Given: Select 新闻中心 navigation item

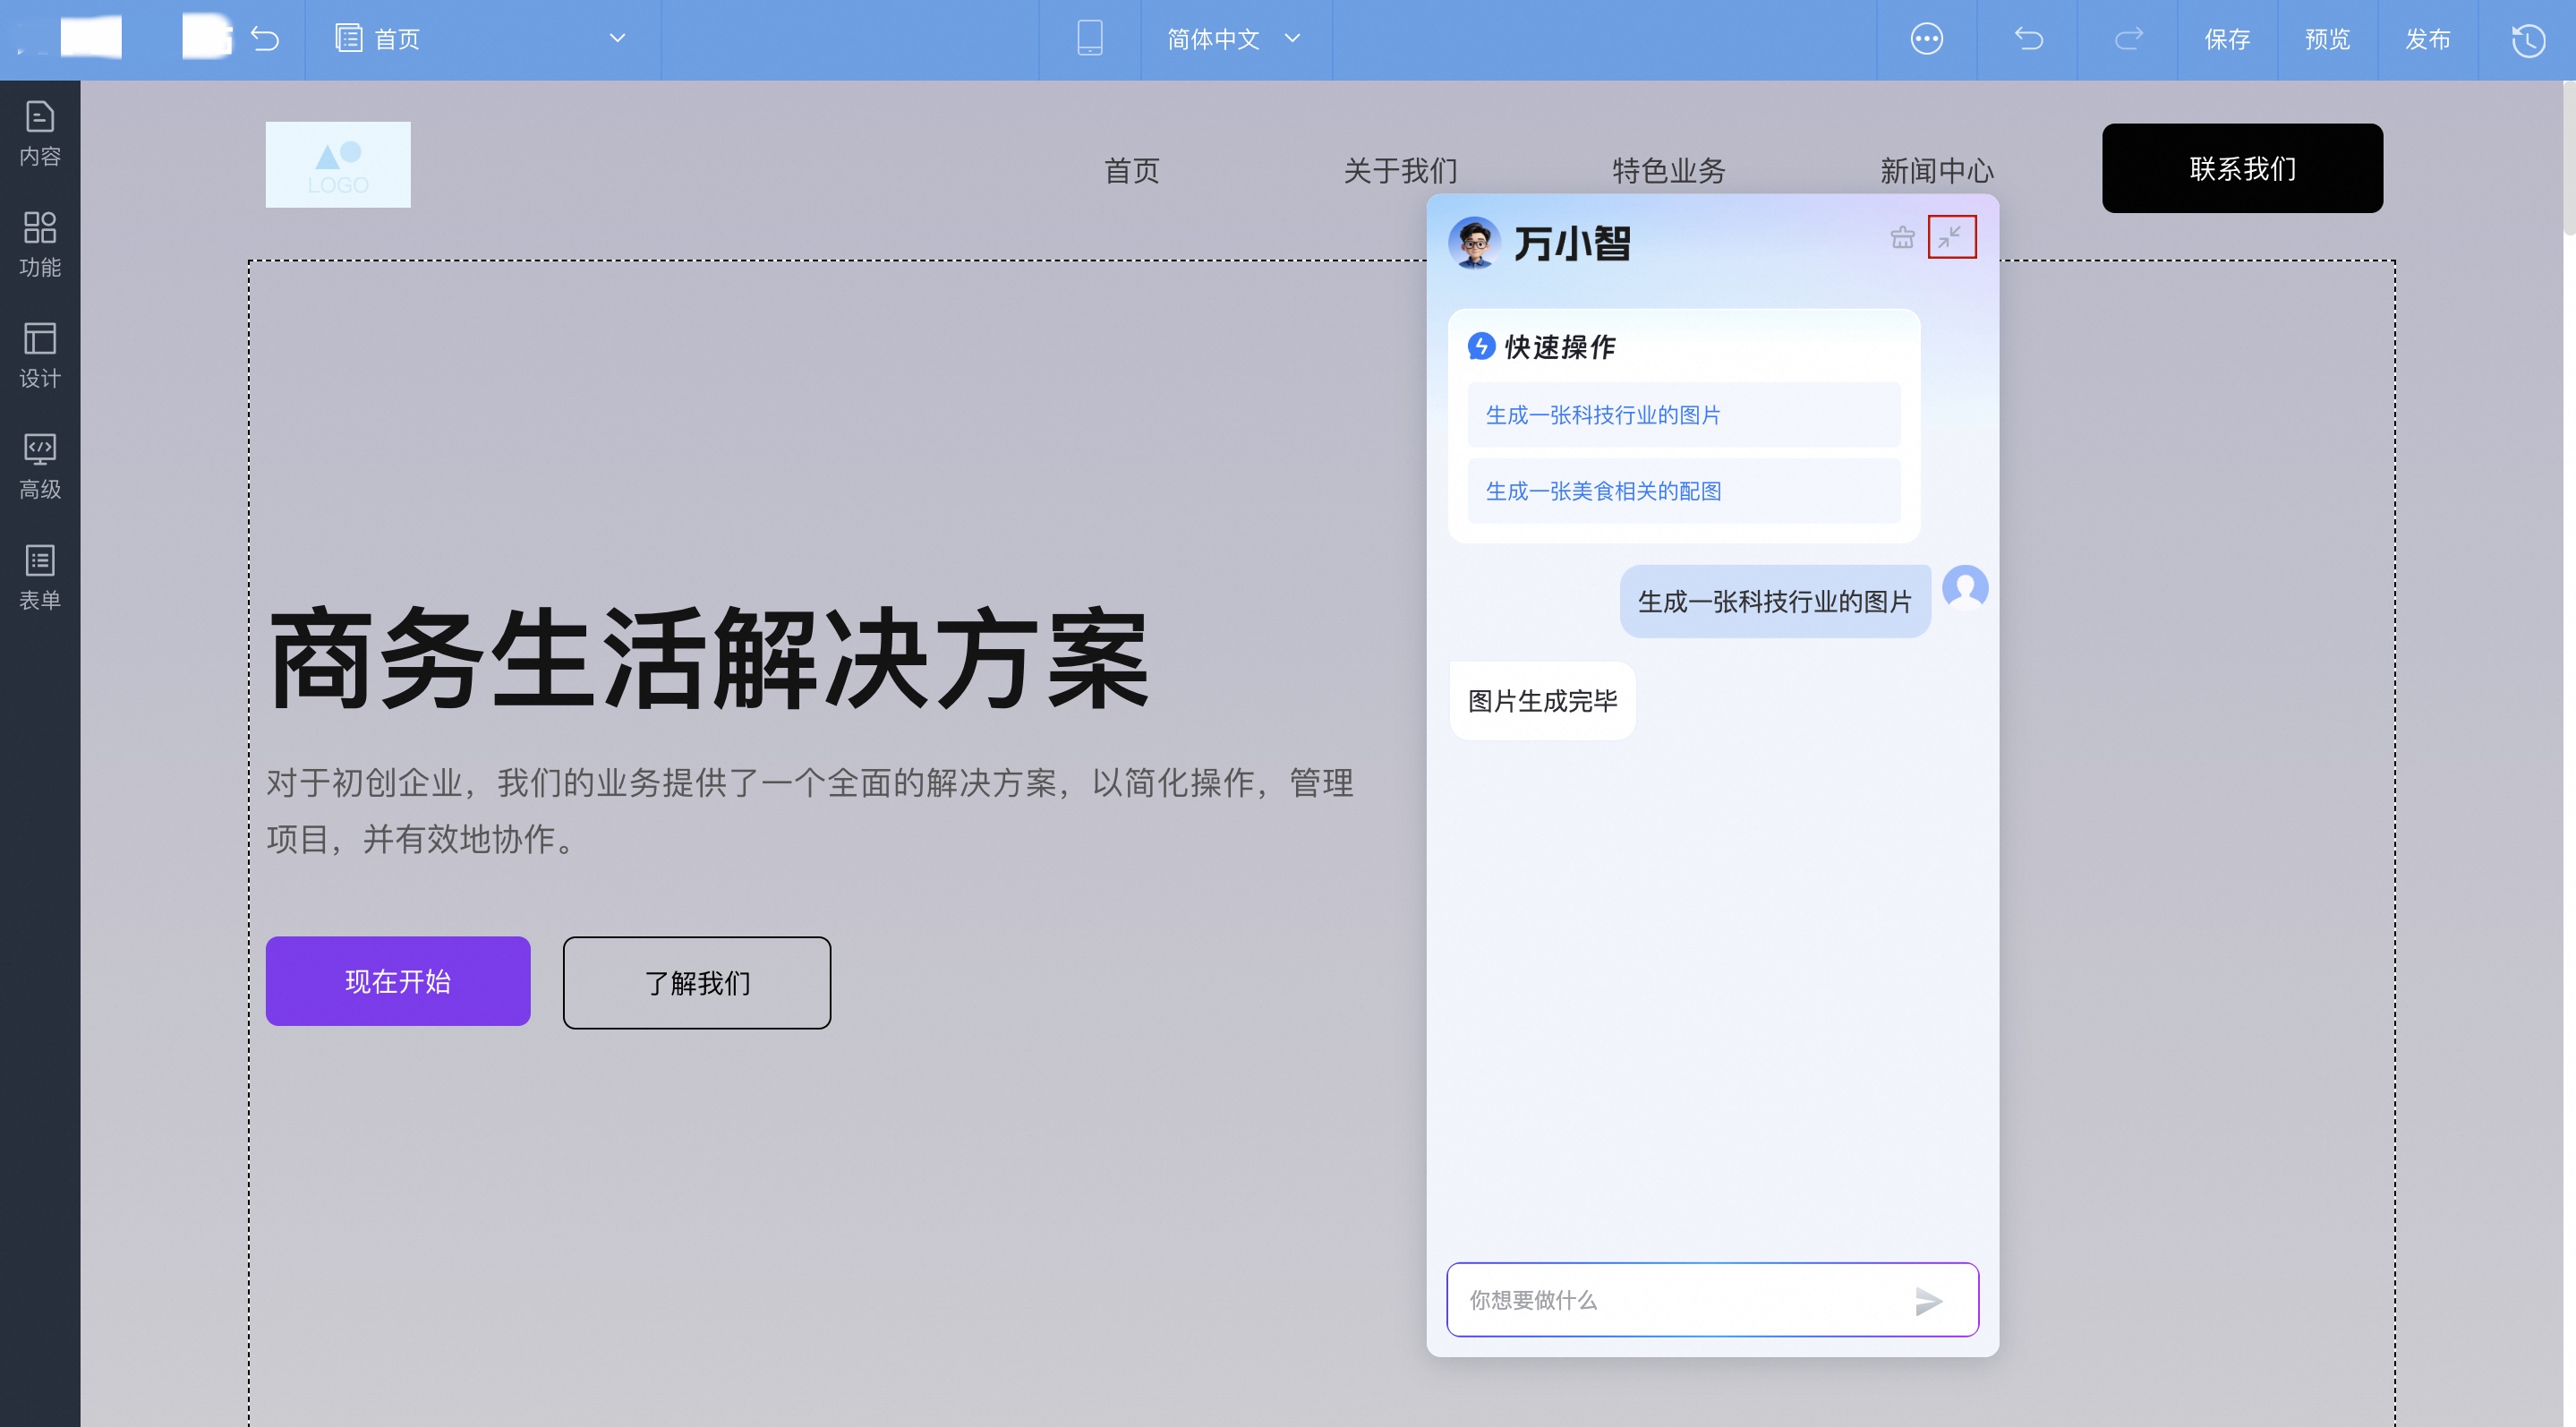Looking at the screenshot, I should 1937,170.
